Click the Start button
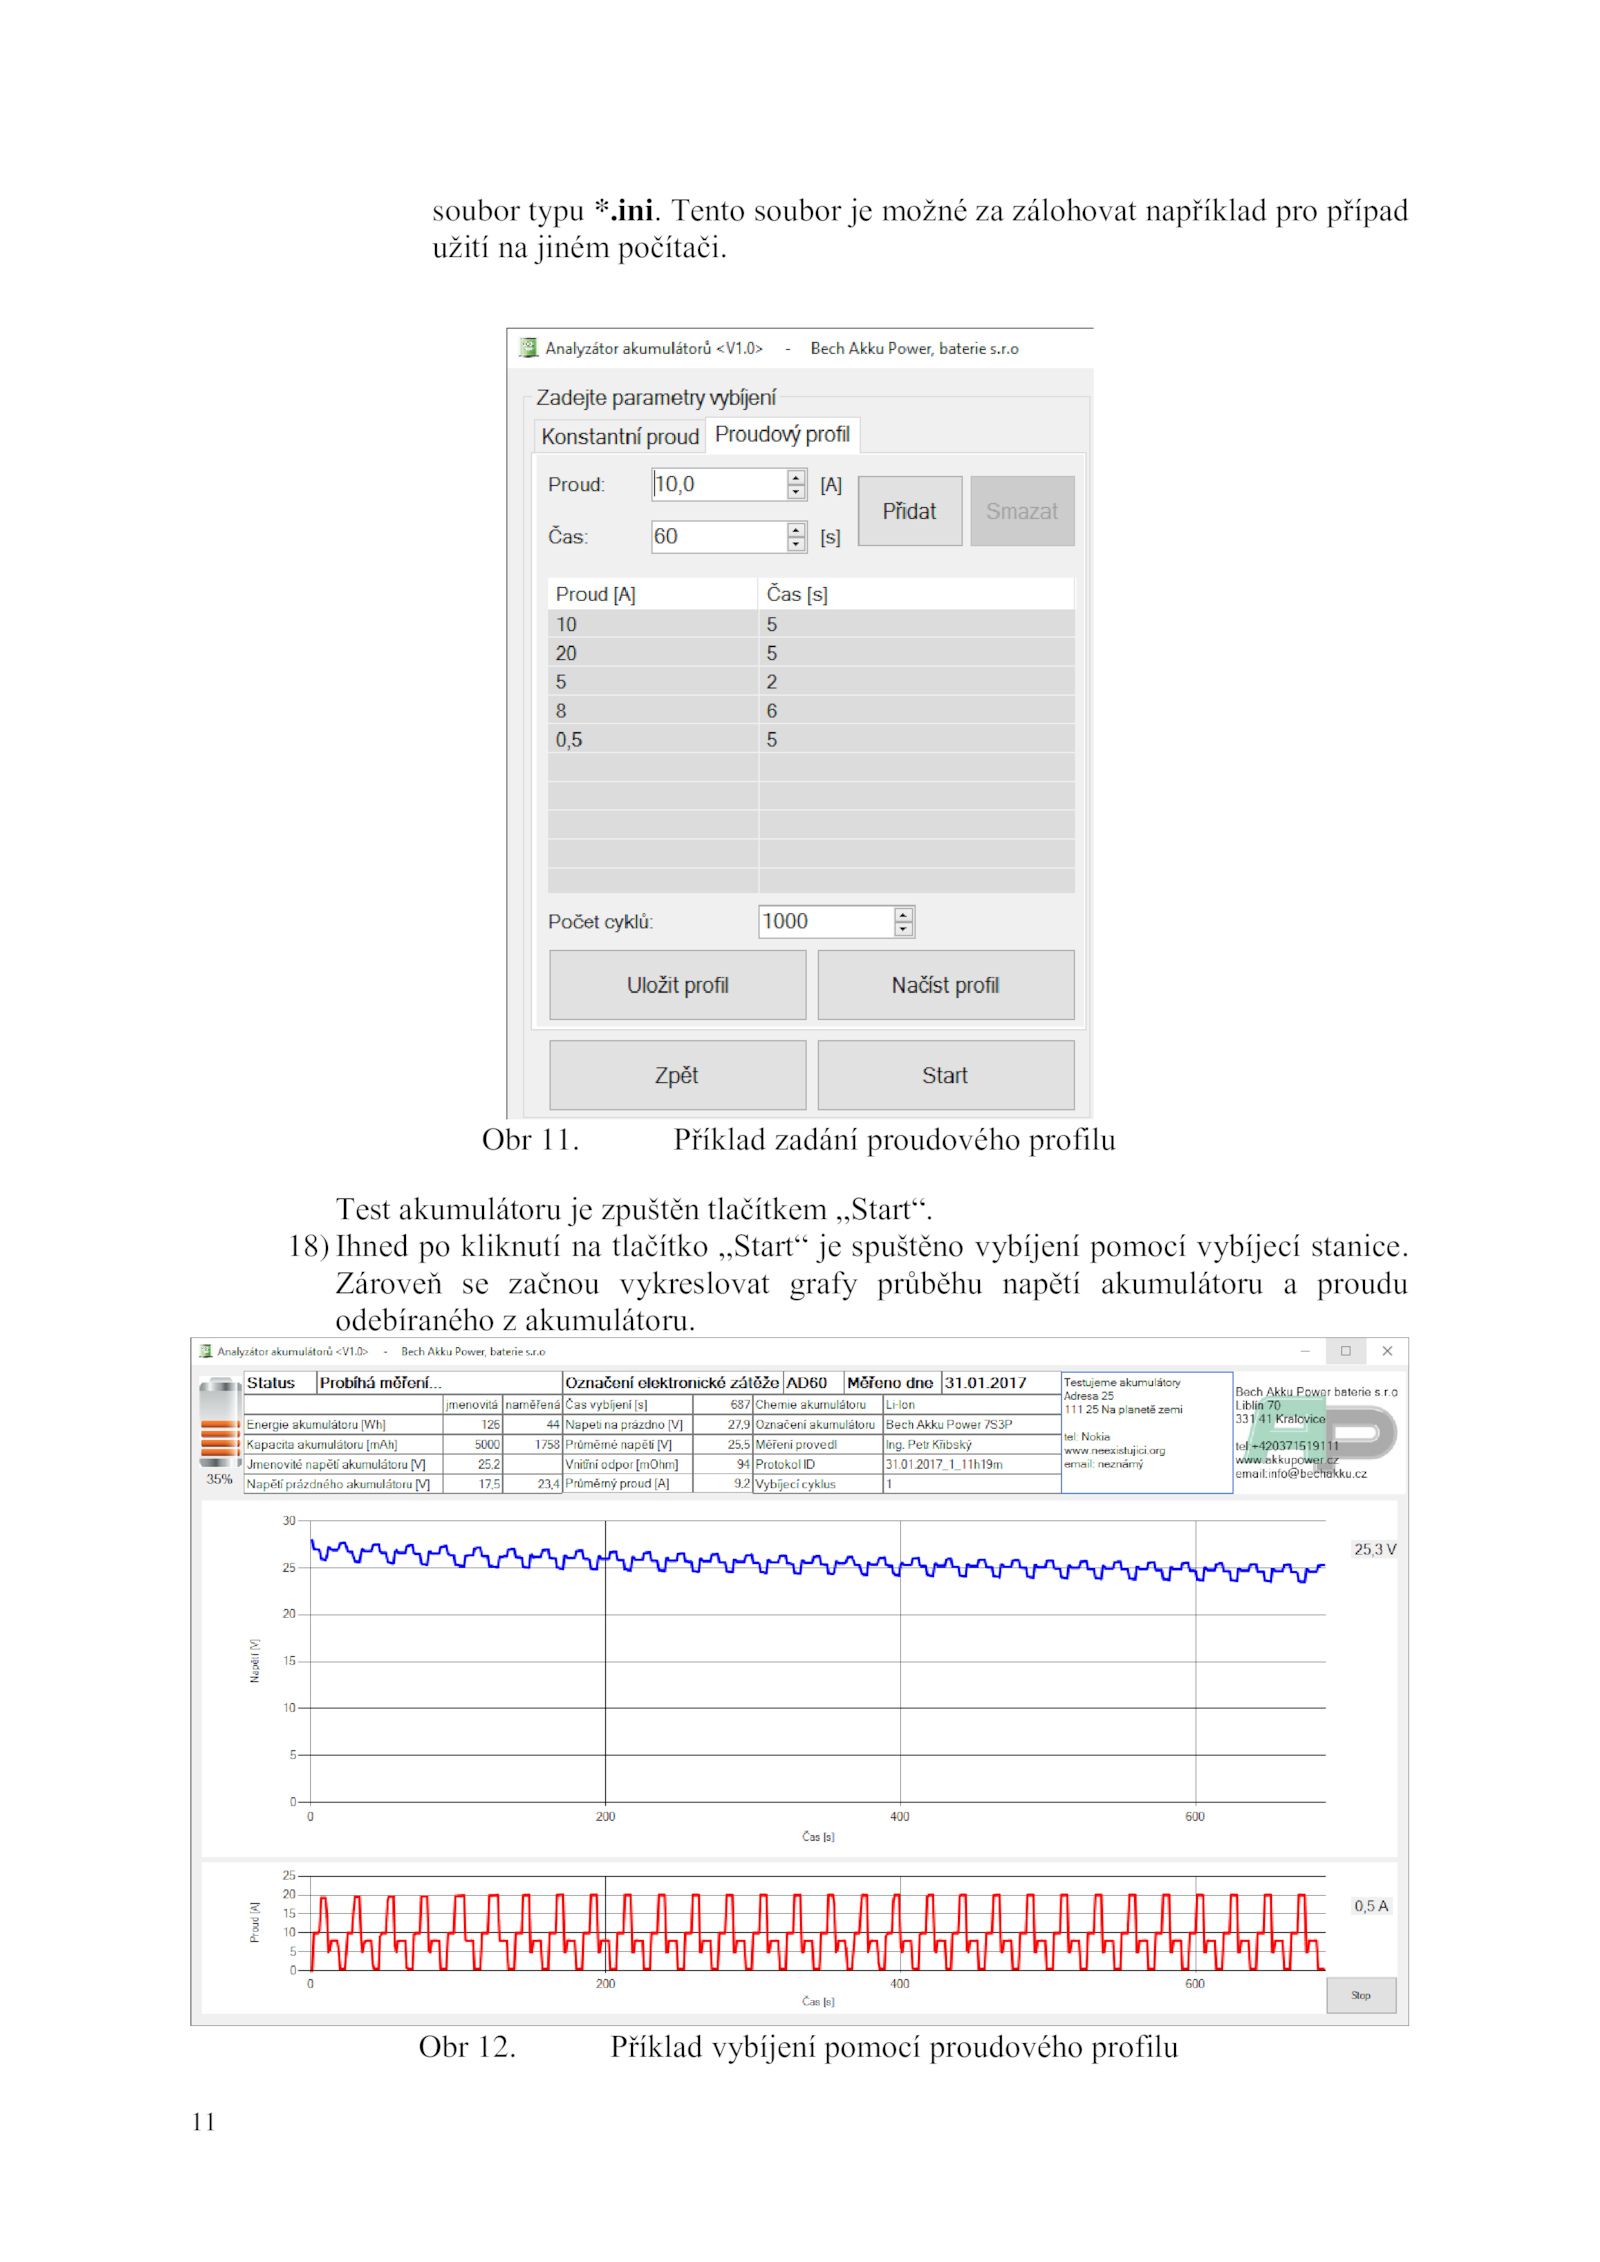 (x=945, y=1075)
